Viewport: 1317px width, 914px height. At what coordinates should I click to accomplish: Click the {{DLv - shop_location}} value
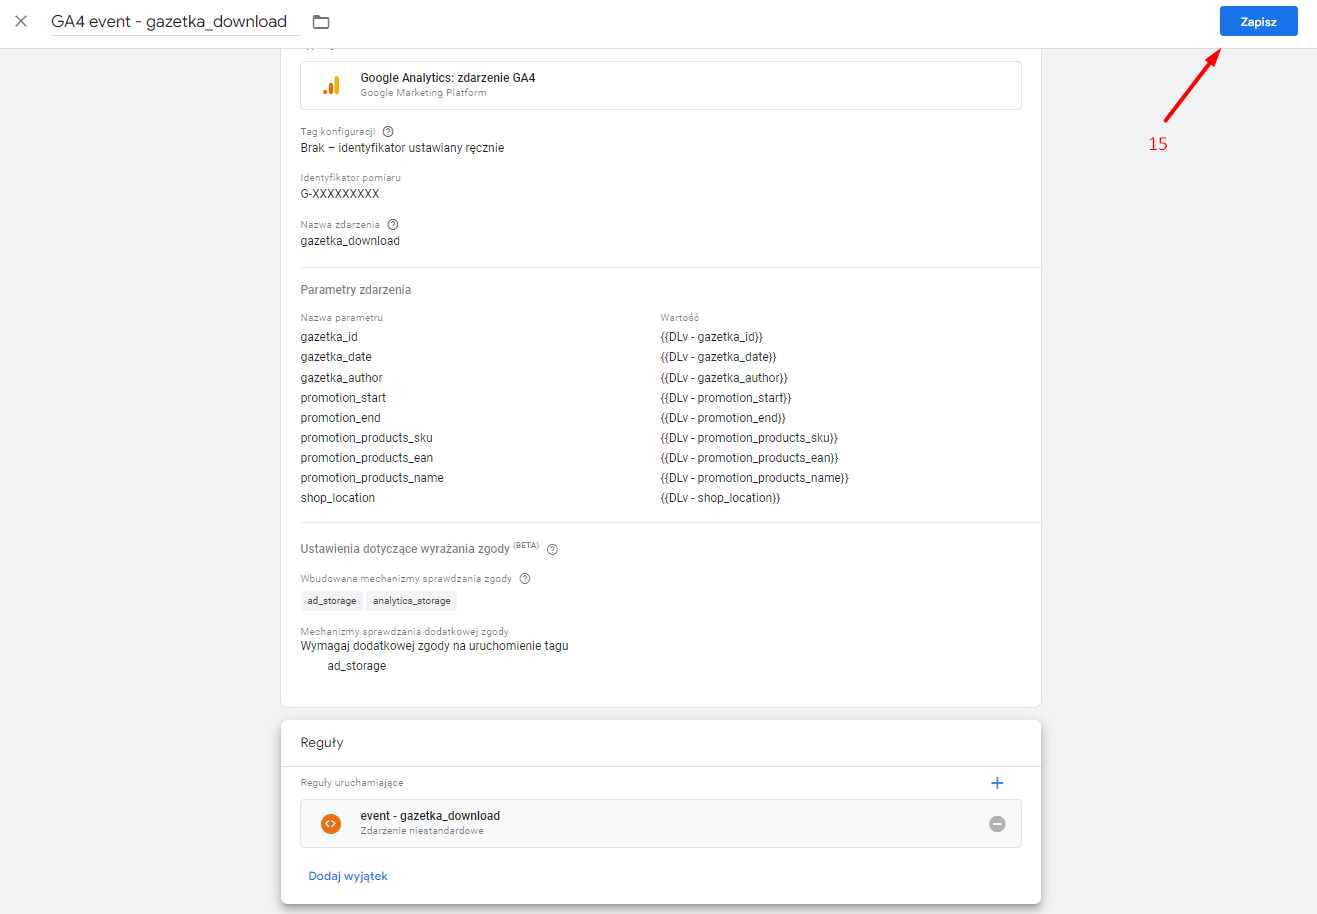coord(720,498)
